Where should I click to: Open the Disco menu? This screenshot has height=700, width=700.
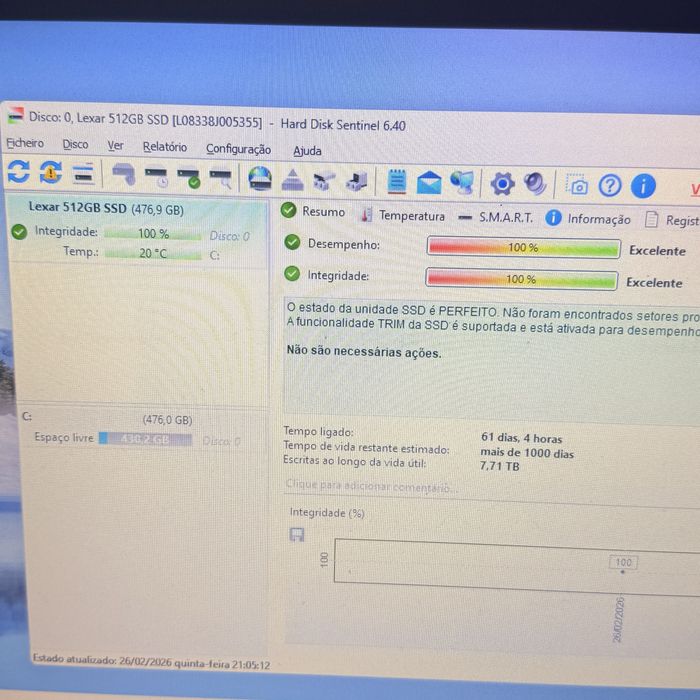75,144
